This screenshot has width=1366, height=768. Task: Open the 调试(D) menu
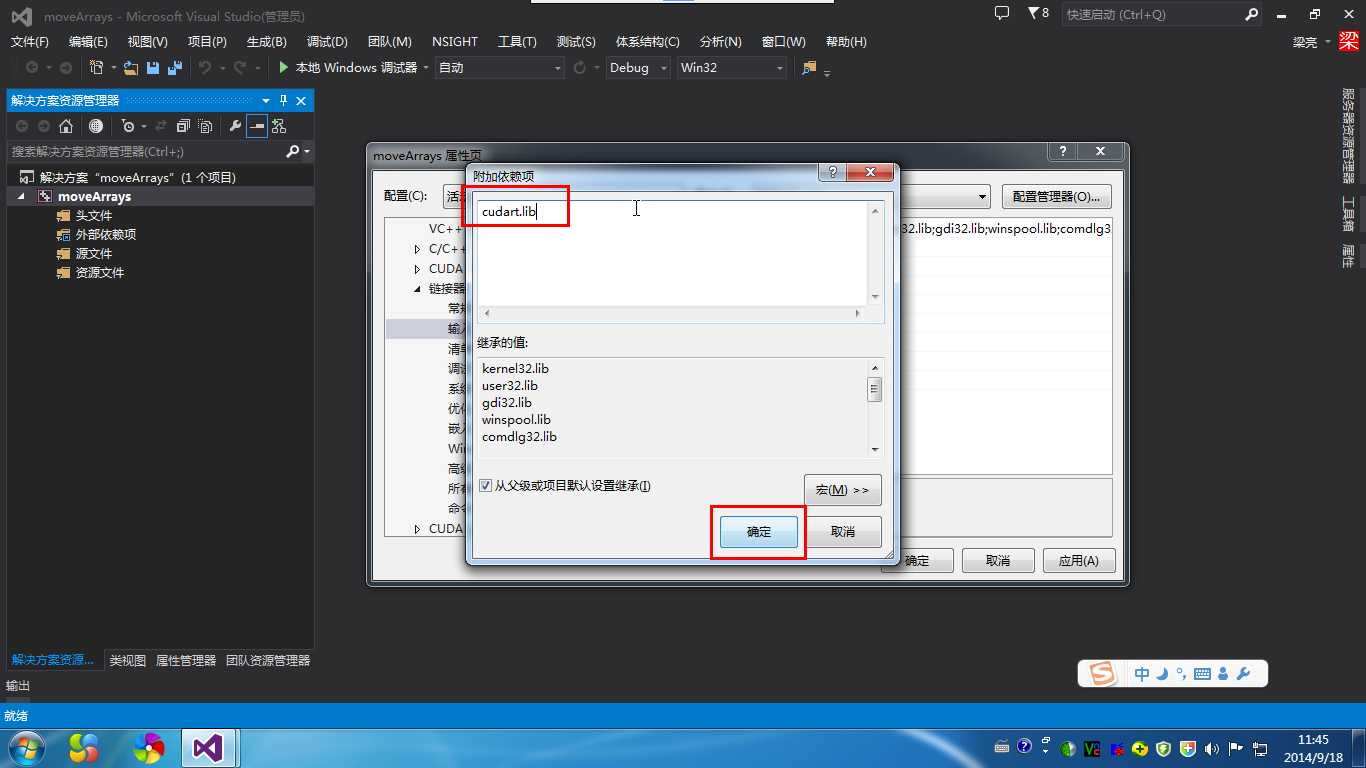click(327, 41)
